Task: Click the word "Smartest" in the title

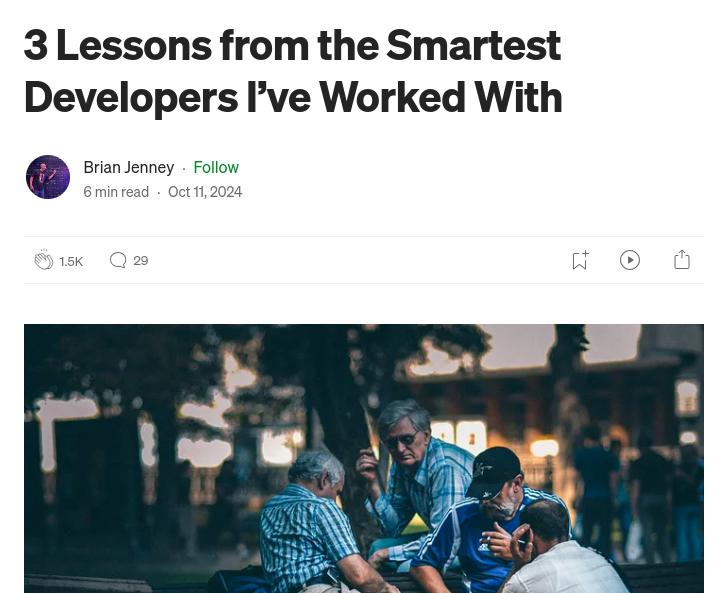Action: (x=473, y=45)
